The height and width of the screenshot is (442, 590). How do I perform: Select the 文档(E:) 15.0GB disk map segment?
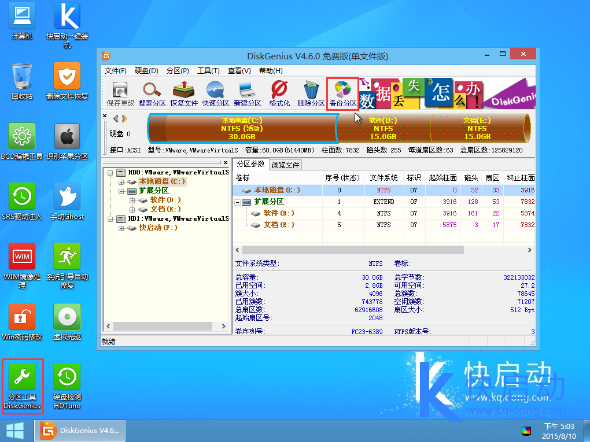coord(477,129)
